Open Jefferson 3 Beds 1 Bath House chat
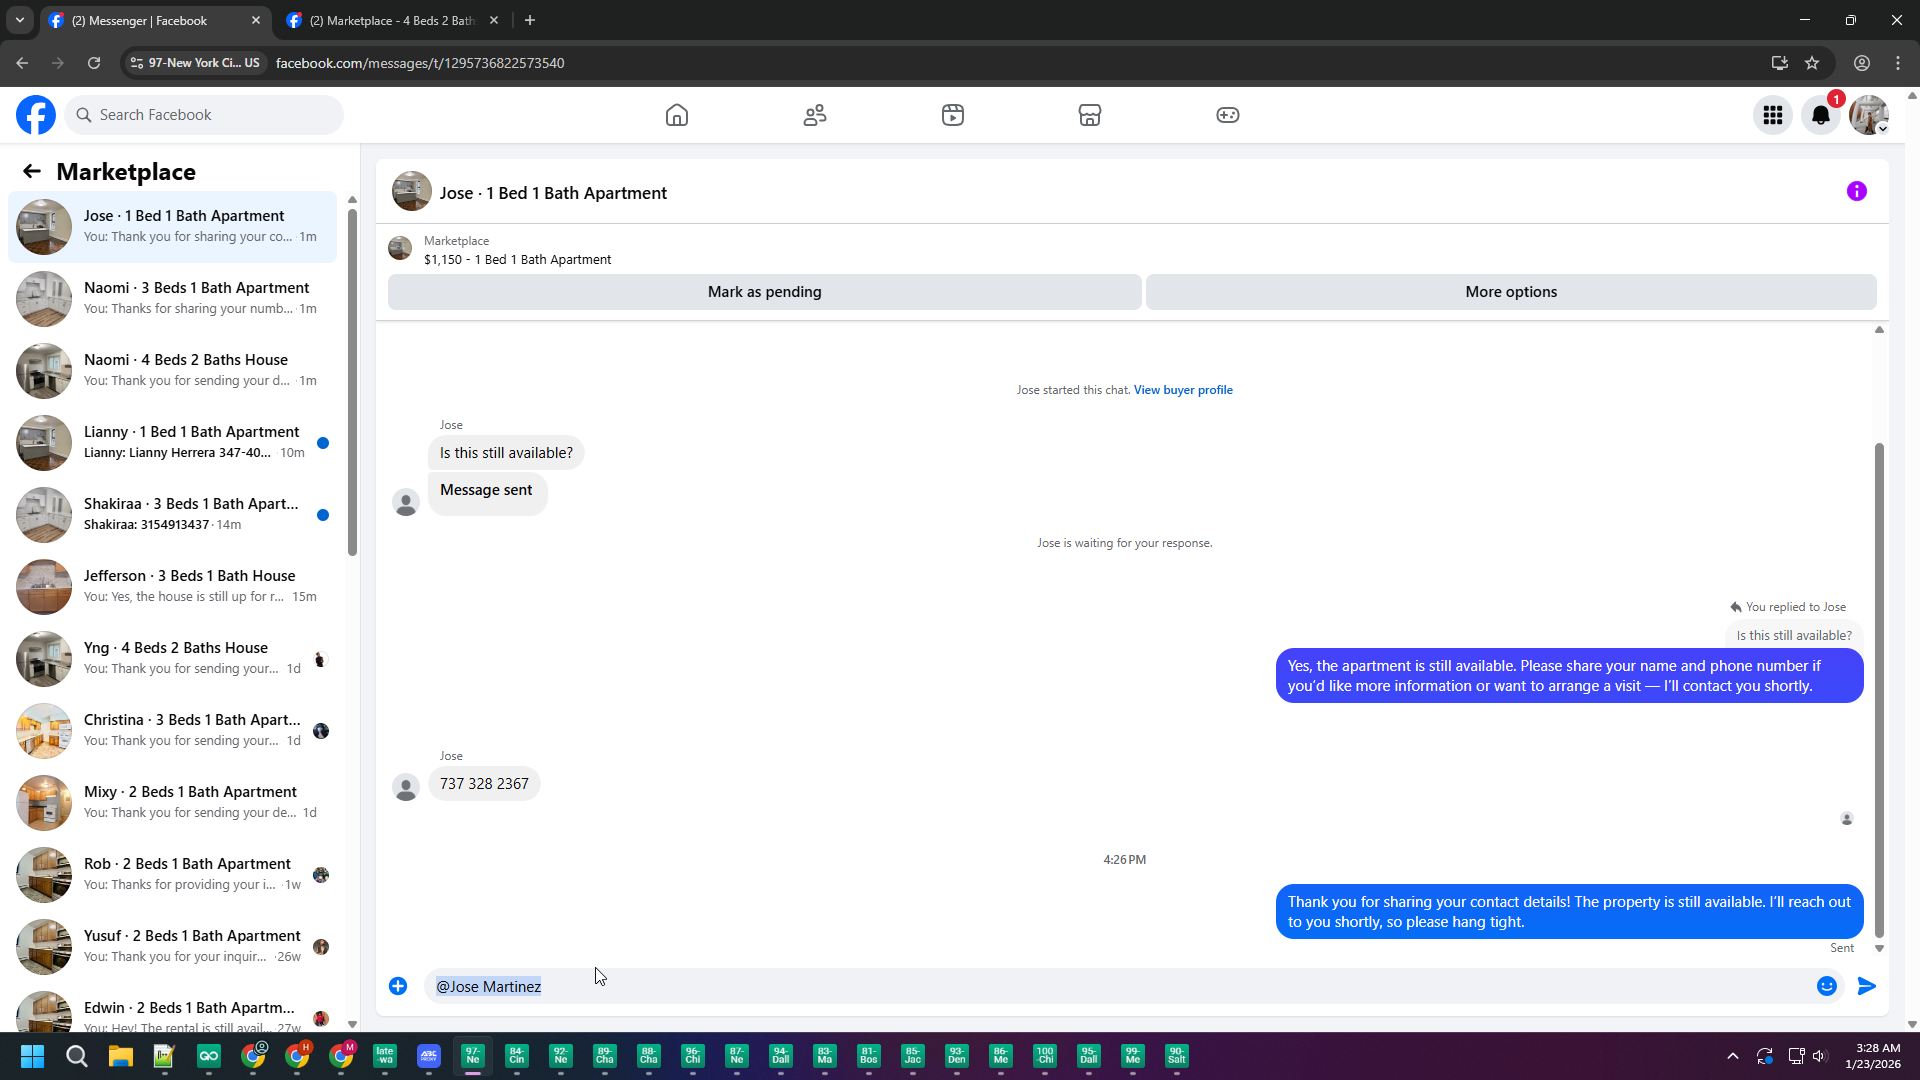Screen dimensions: 1920x1080 click(172, 587)
